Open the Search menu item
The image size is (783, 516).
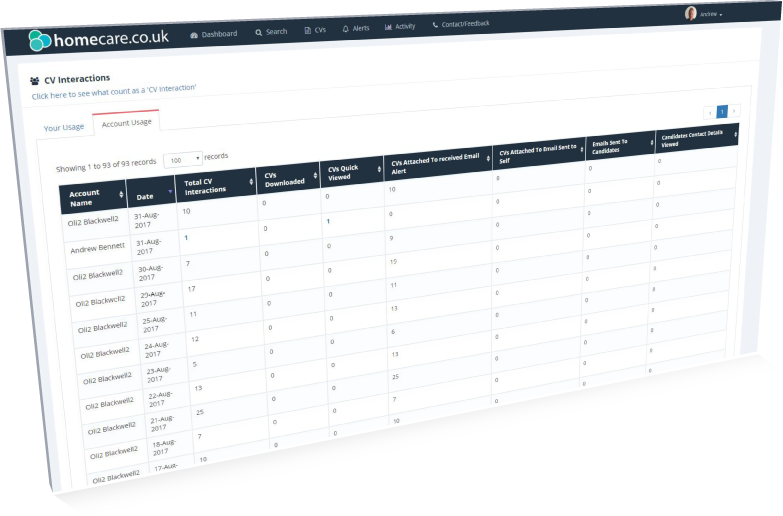[x=271, y=32]
